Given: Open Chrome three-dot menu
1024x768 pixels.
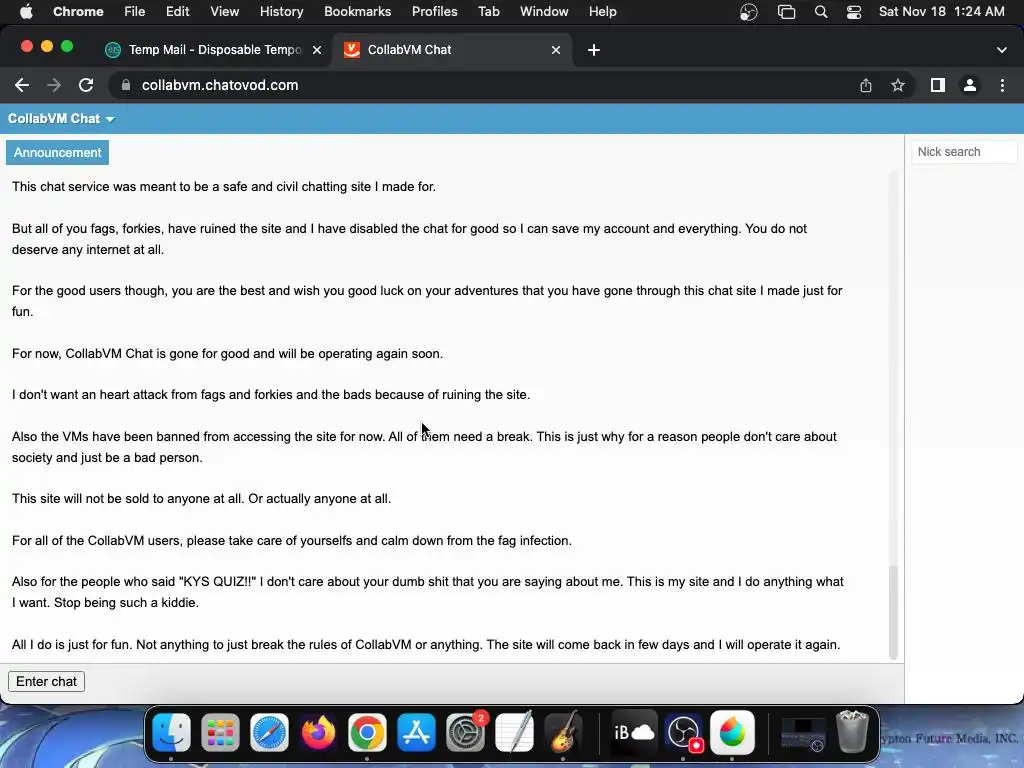Looking at the screenshot, I should (x=1002, y=85).
